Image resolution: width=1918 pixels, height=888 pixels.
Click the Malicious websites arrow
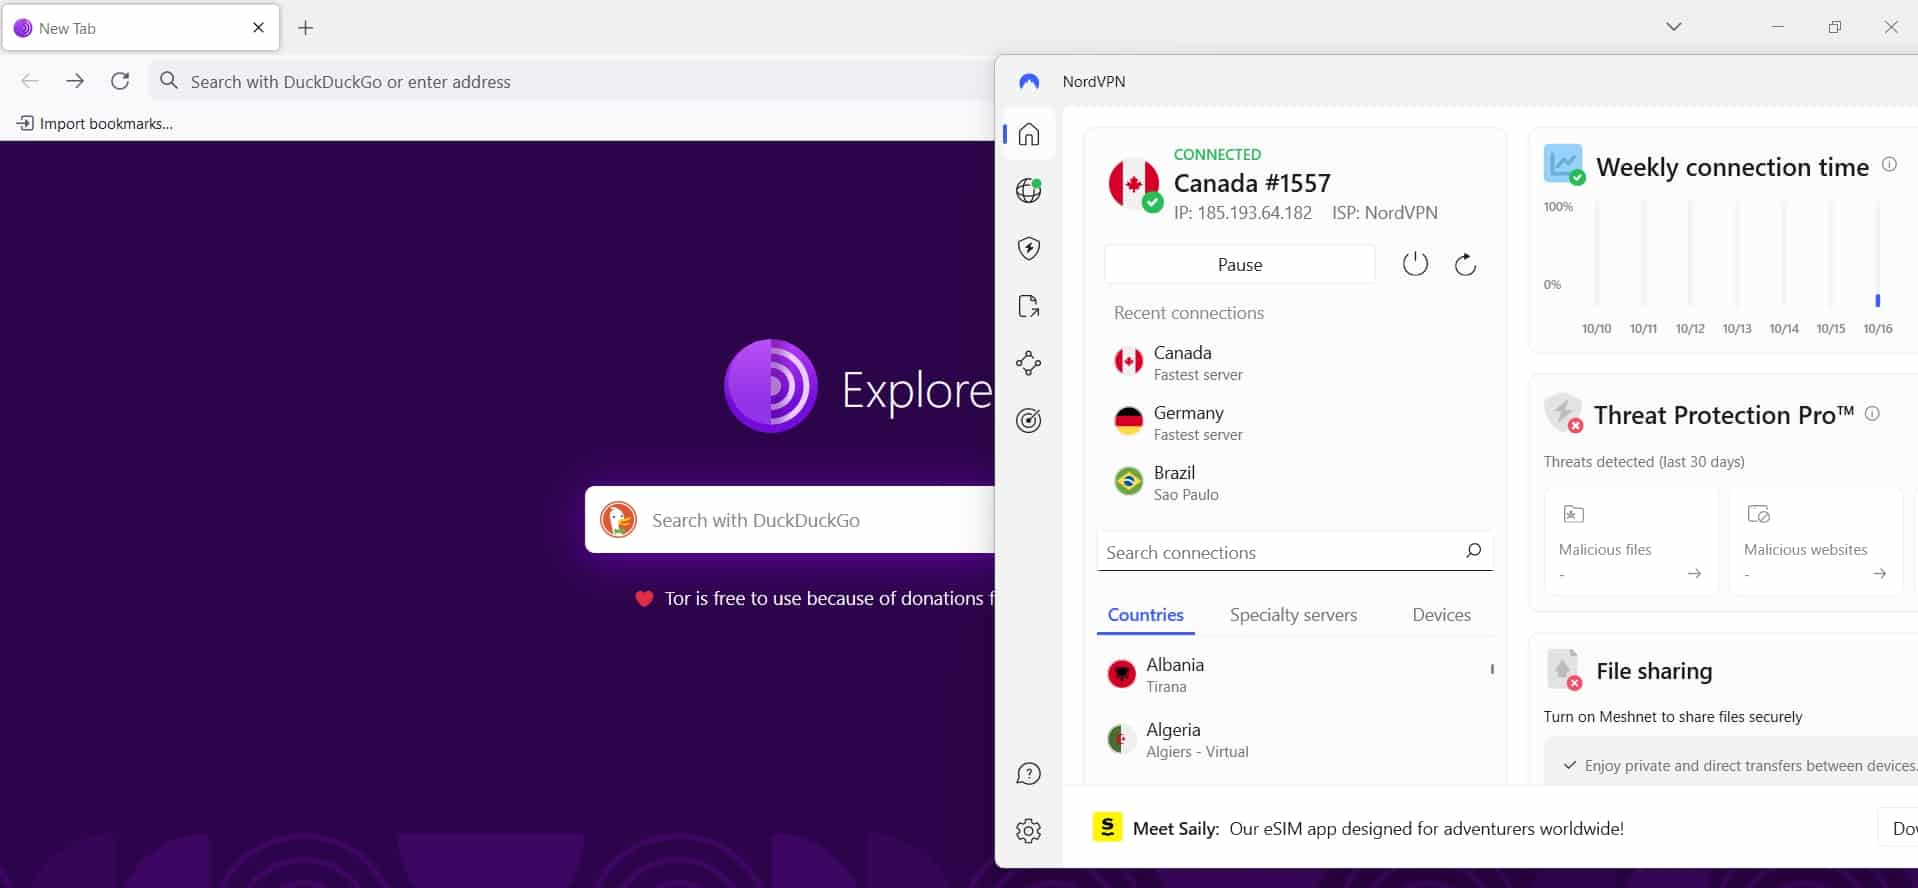(1879, 573)
